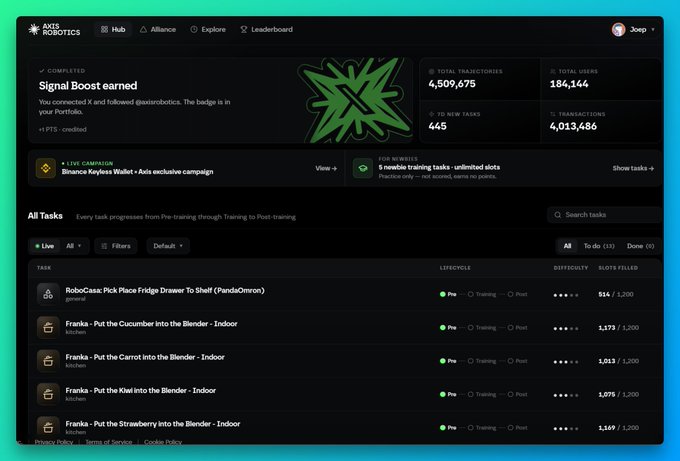Viewport: 680px width, 461px height.
Task: Open the Hub tab
Action: pos(113,29)
